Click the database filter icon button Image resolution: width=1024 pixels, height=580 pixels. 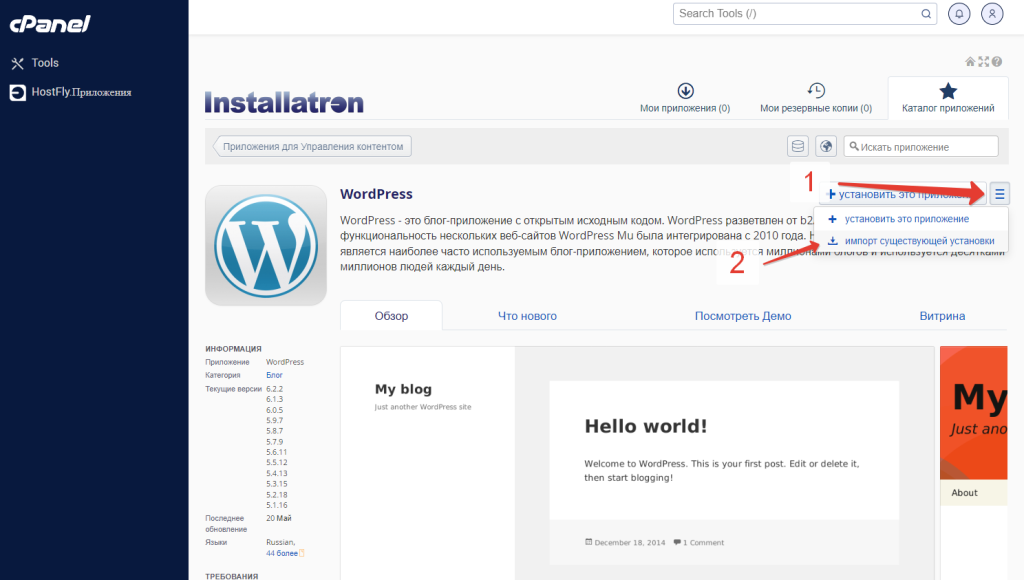pos(797,146)
